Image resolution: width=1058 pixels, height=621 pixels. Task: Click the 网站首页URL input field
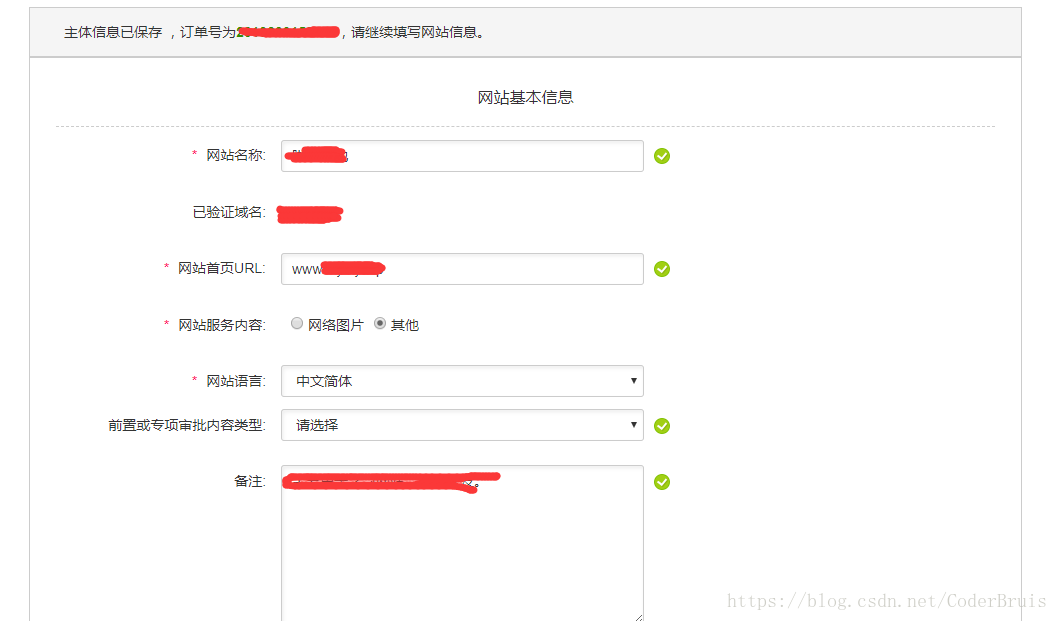tap(462, 269)
